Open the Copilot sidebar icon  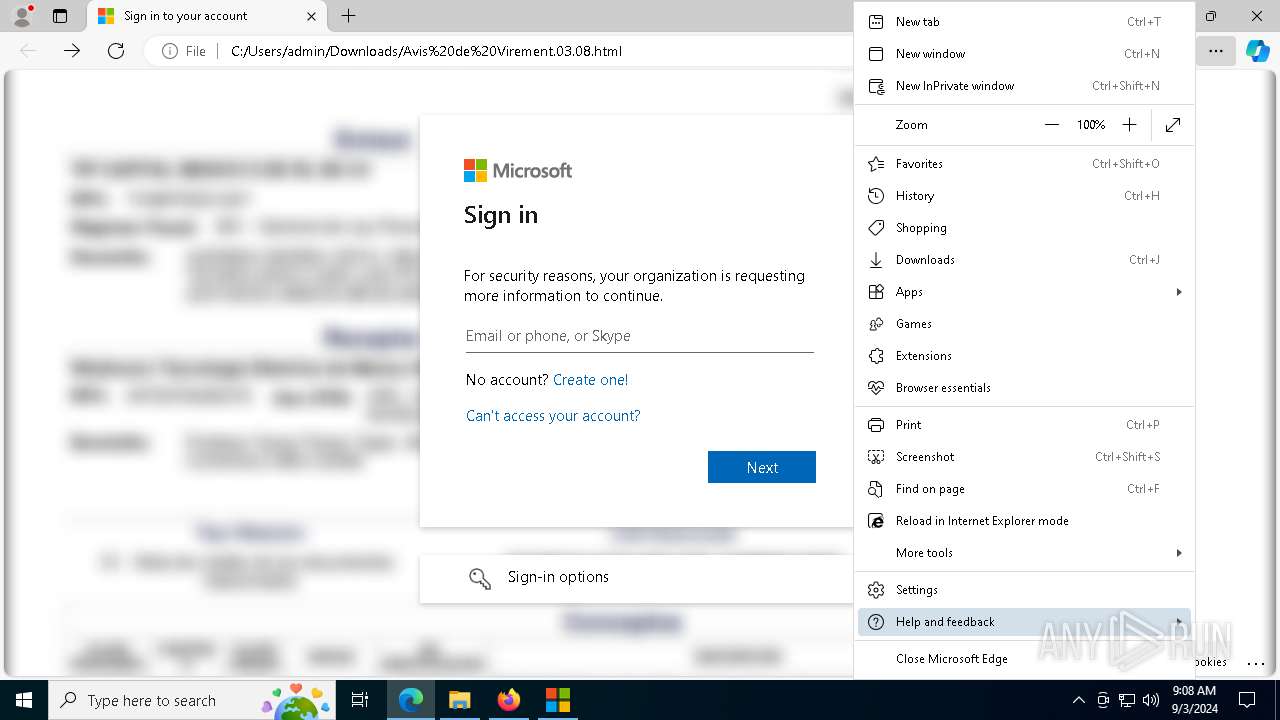tap(1257, 51)
